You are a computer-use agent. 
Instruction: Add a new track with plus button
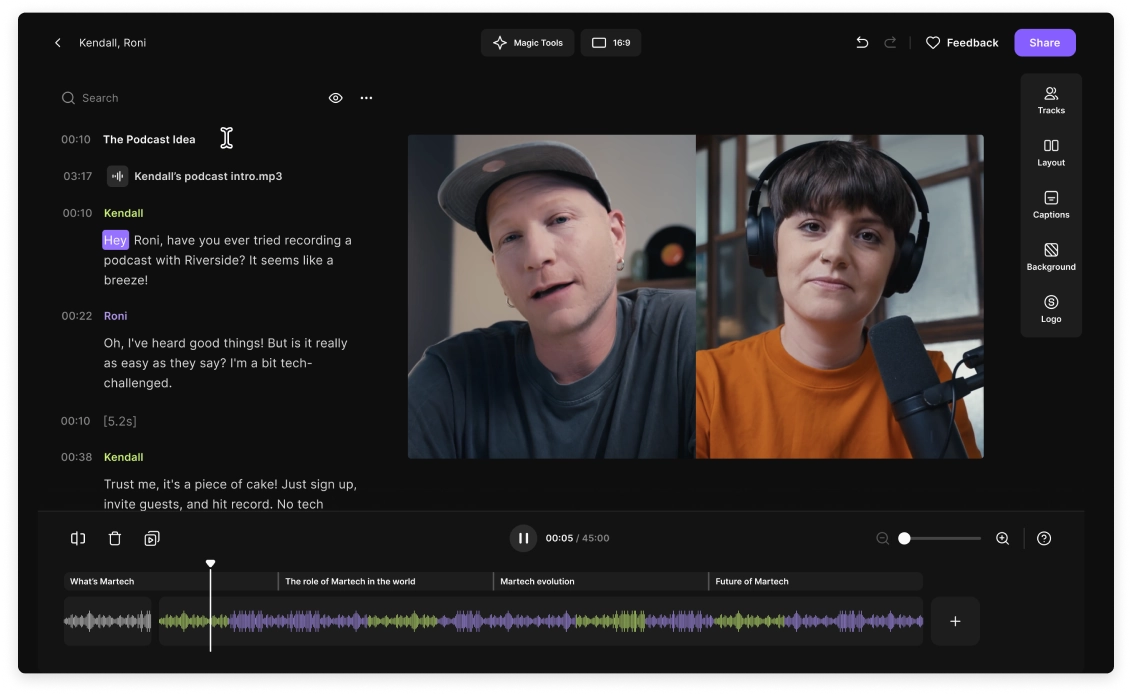point(955,620)
